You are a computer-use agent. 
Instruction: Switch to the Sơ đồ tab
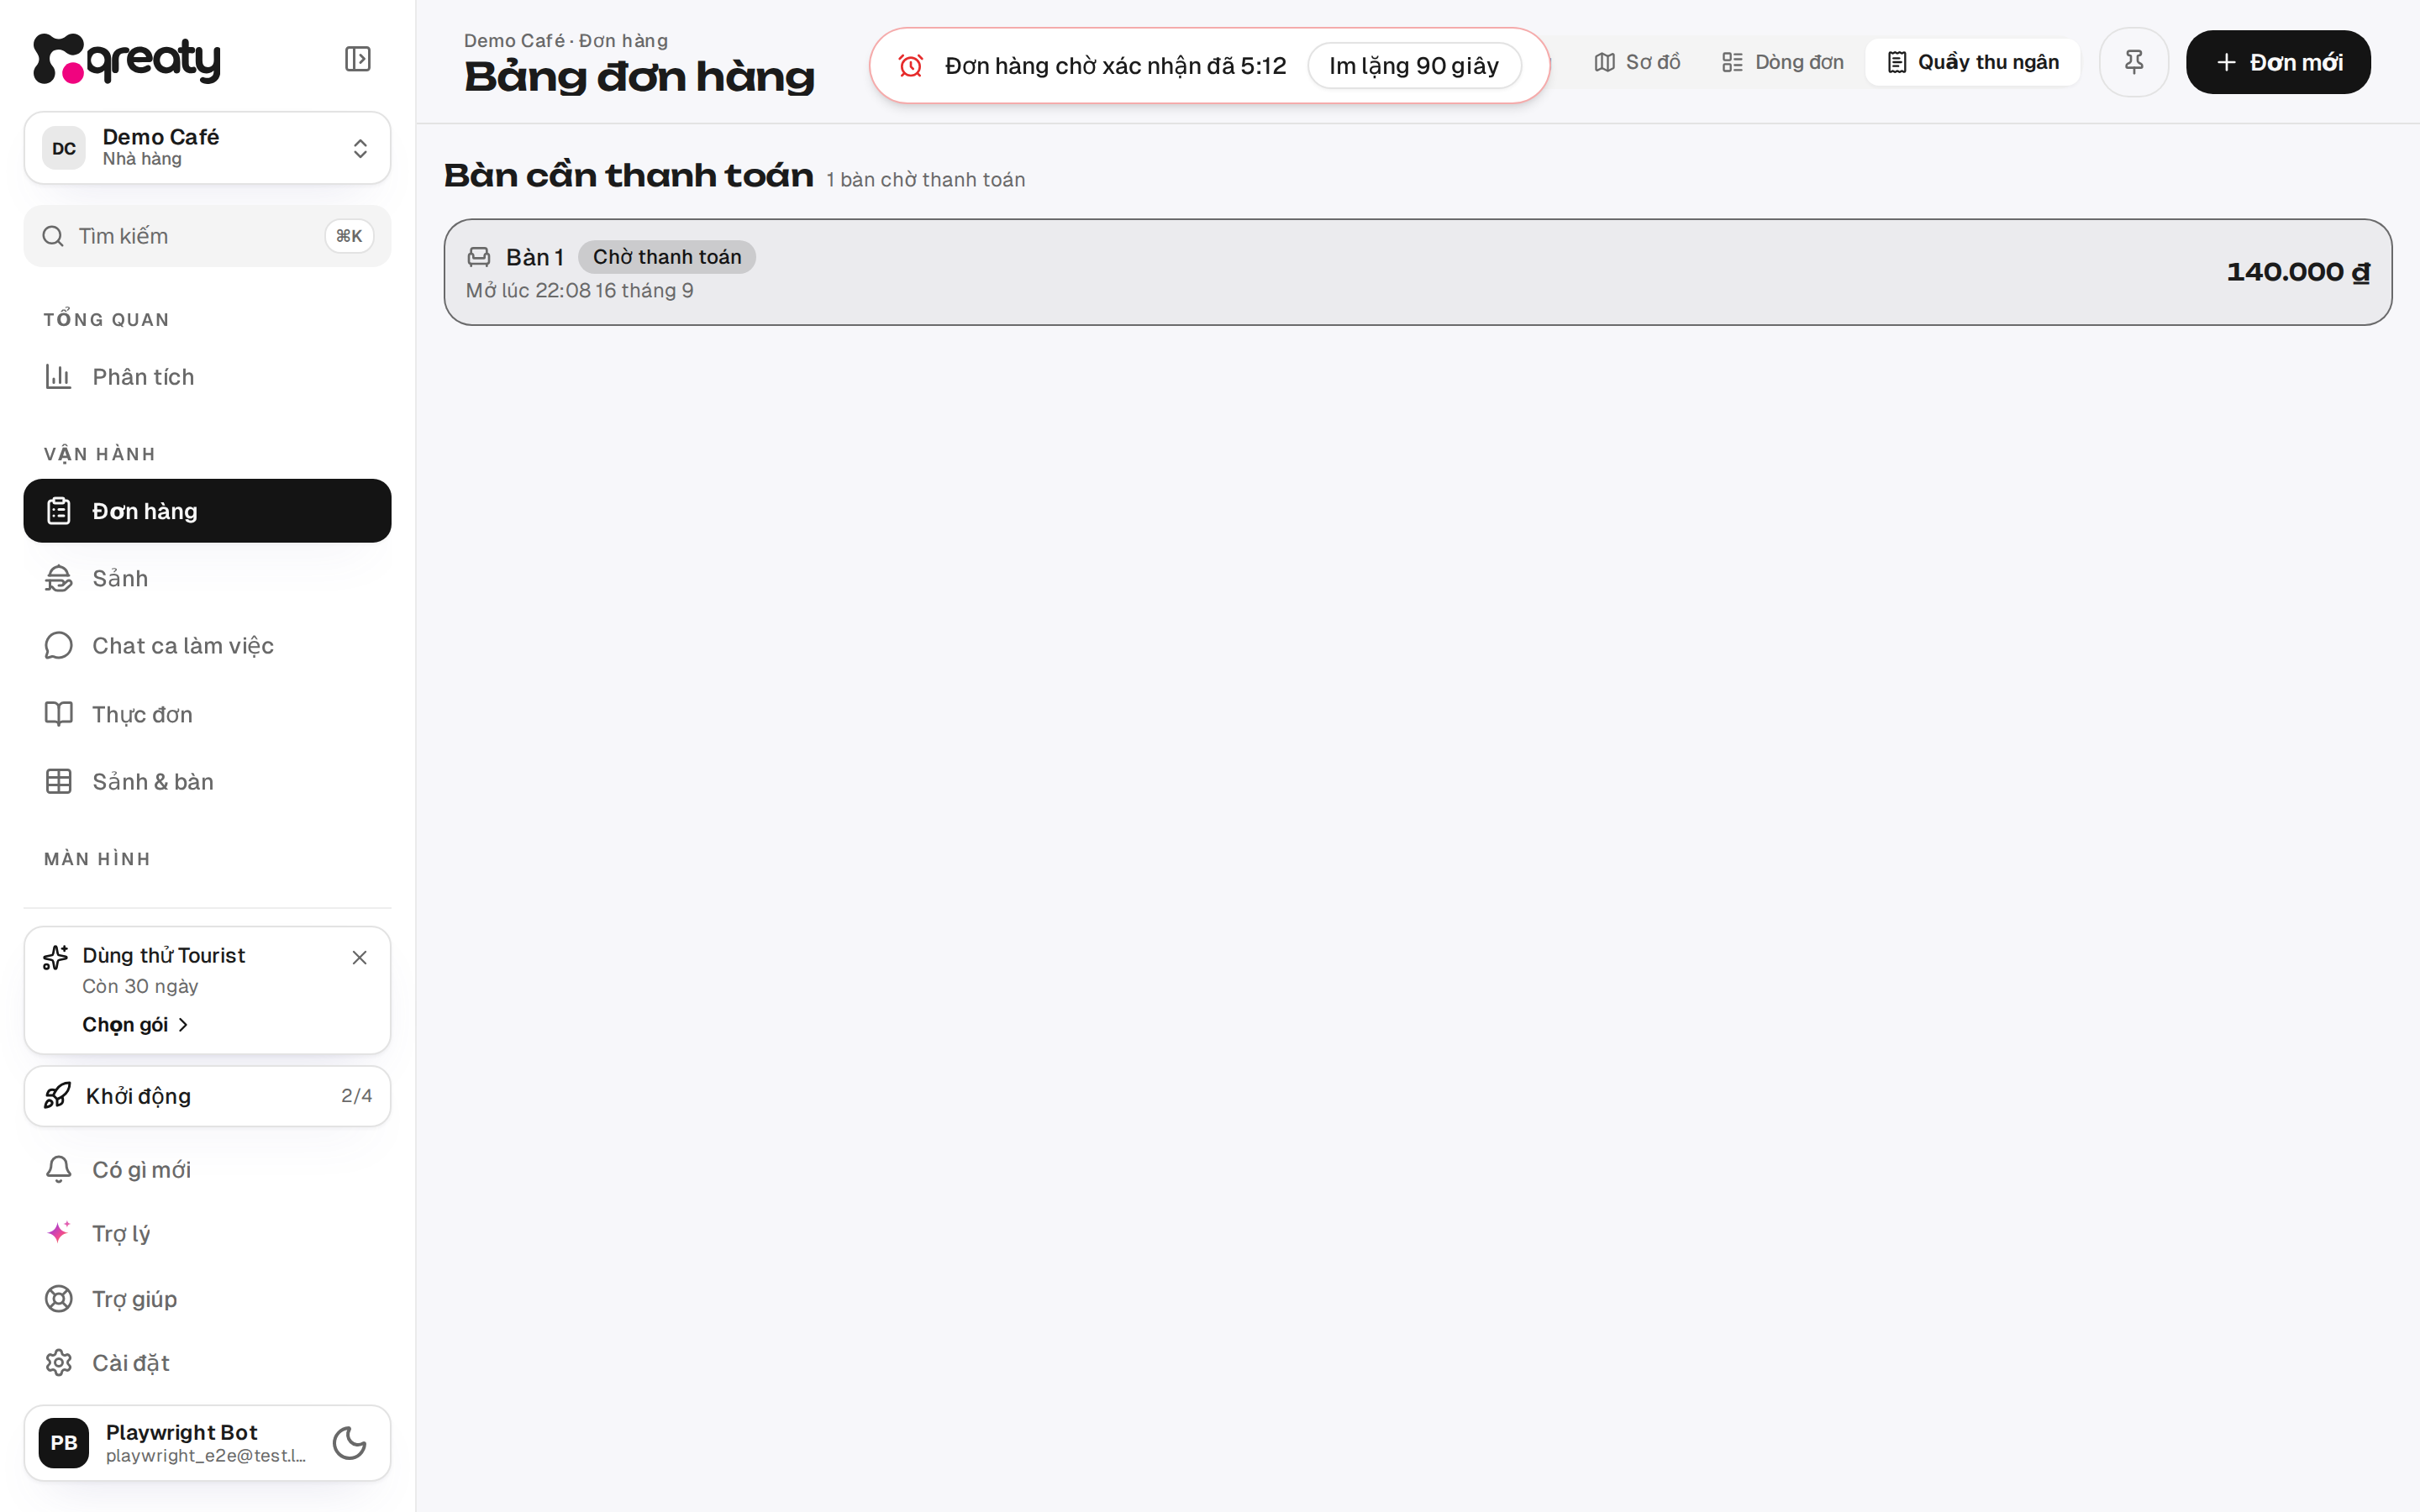(x=1637, y=62)
